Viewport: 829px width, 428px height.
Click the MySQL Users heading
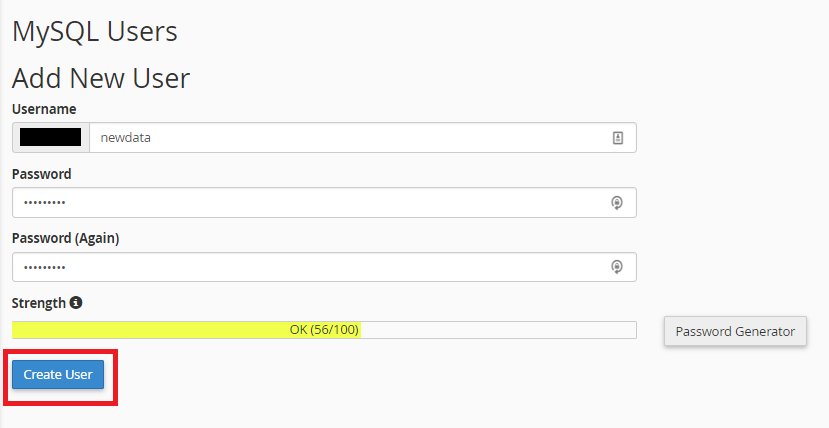click(95, 31)
